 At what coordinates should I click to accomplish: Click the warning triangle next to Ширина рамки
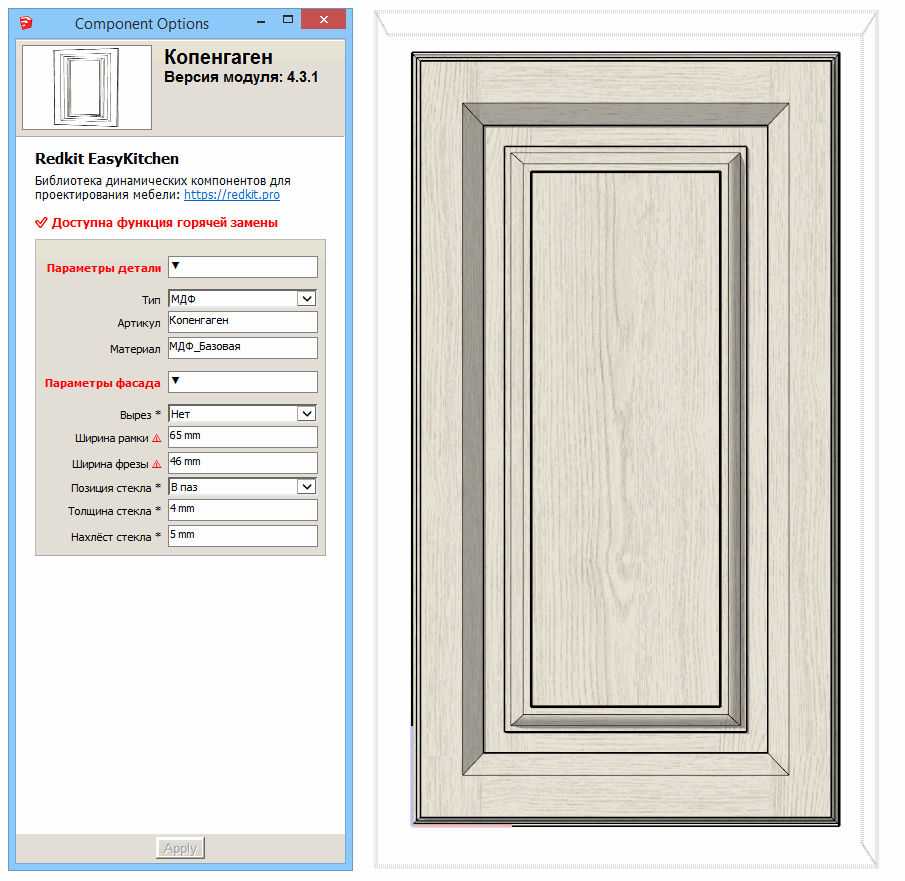pos(156,438)
